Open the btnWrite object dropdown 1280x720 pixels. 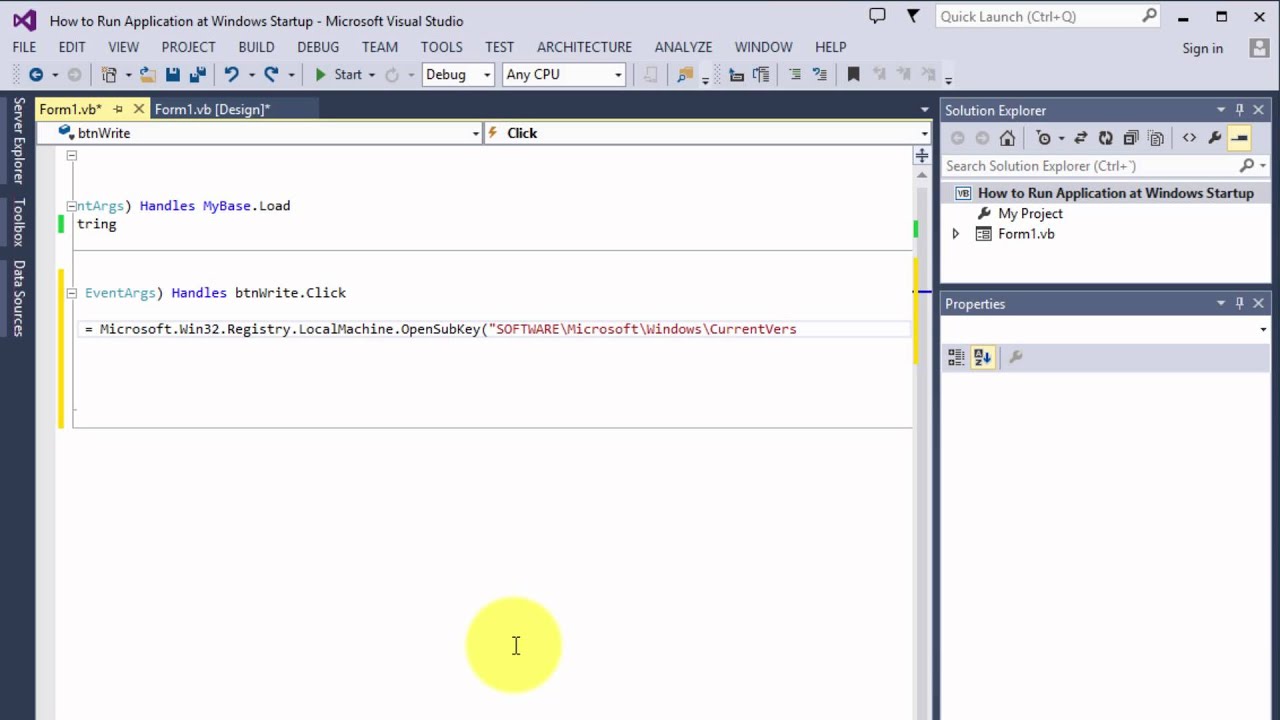pos(476,133)
